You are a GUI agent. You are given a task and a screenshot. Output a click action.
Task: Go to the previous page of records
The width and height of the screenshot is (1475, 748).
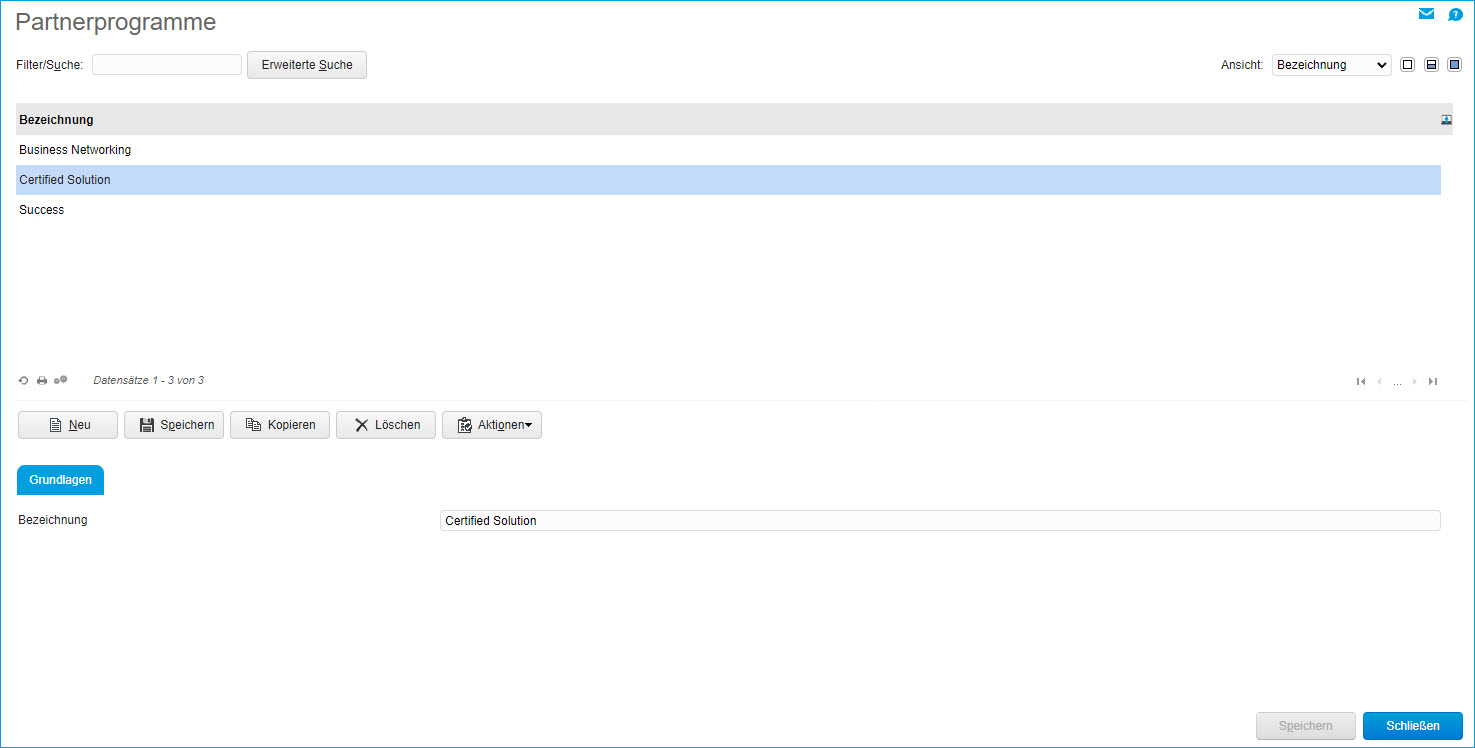coord(1380,381)
